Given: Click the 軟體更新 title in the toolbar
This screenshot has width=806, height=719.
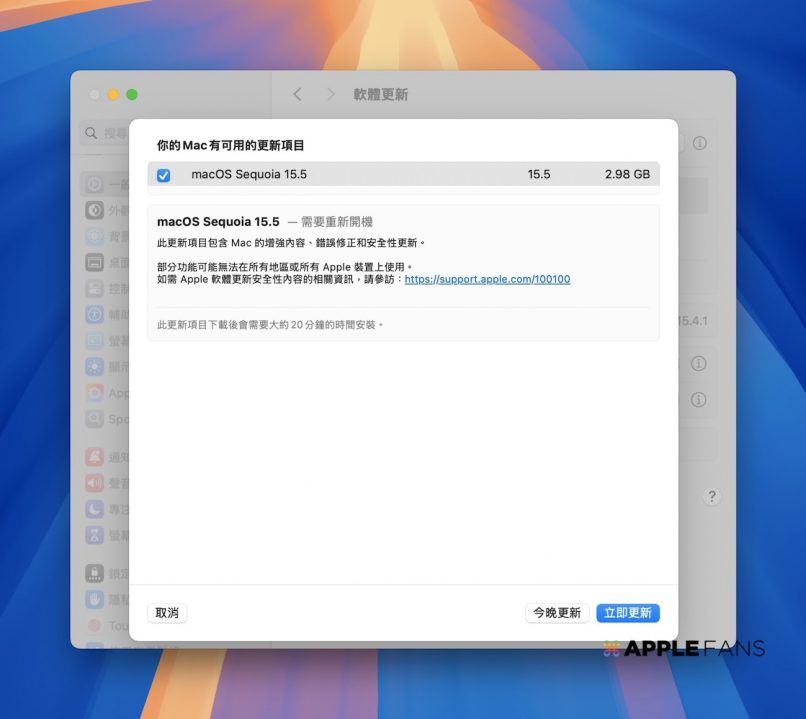Looking at the screenshot, I should 380,94.
